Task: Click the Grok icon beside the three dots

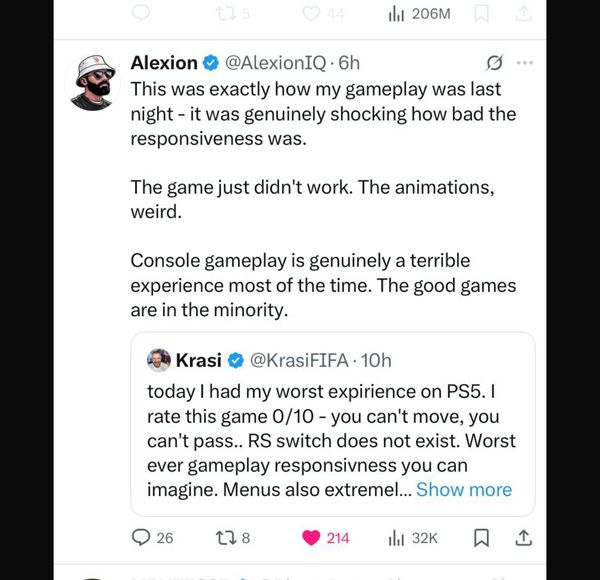Action: 493,62
